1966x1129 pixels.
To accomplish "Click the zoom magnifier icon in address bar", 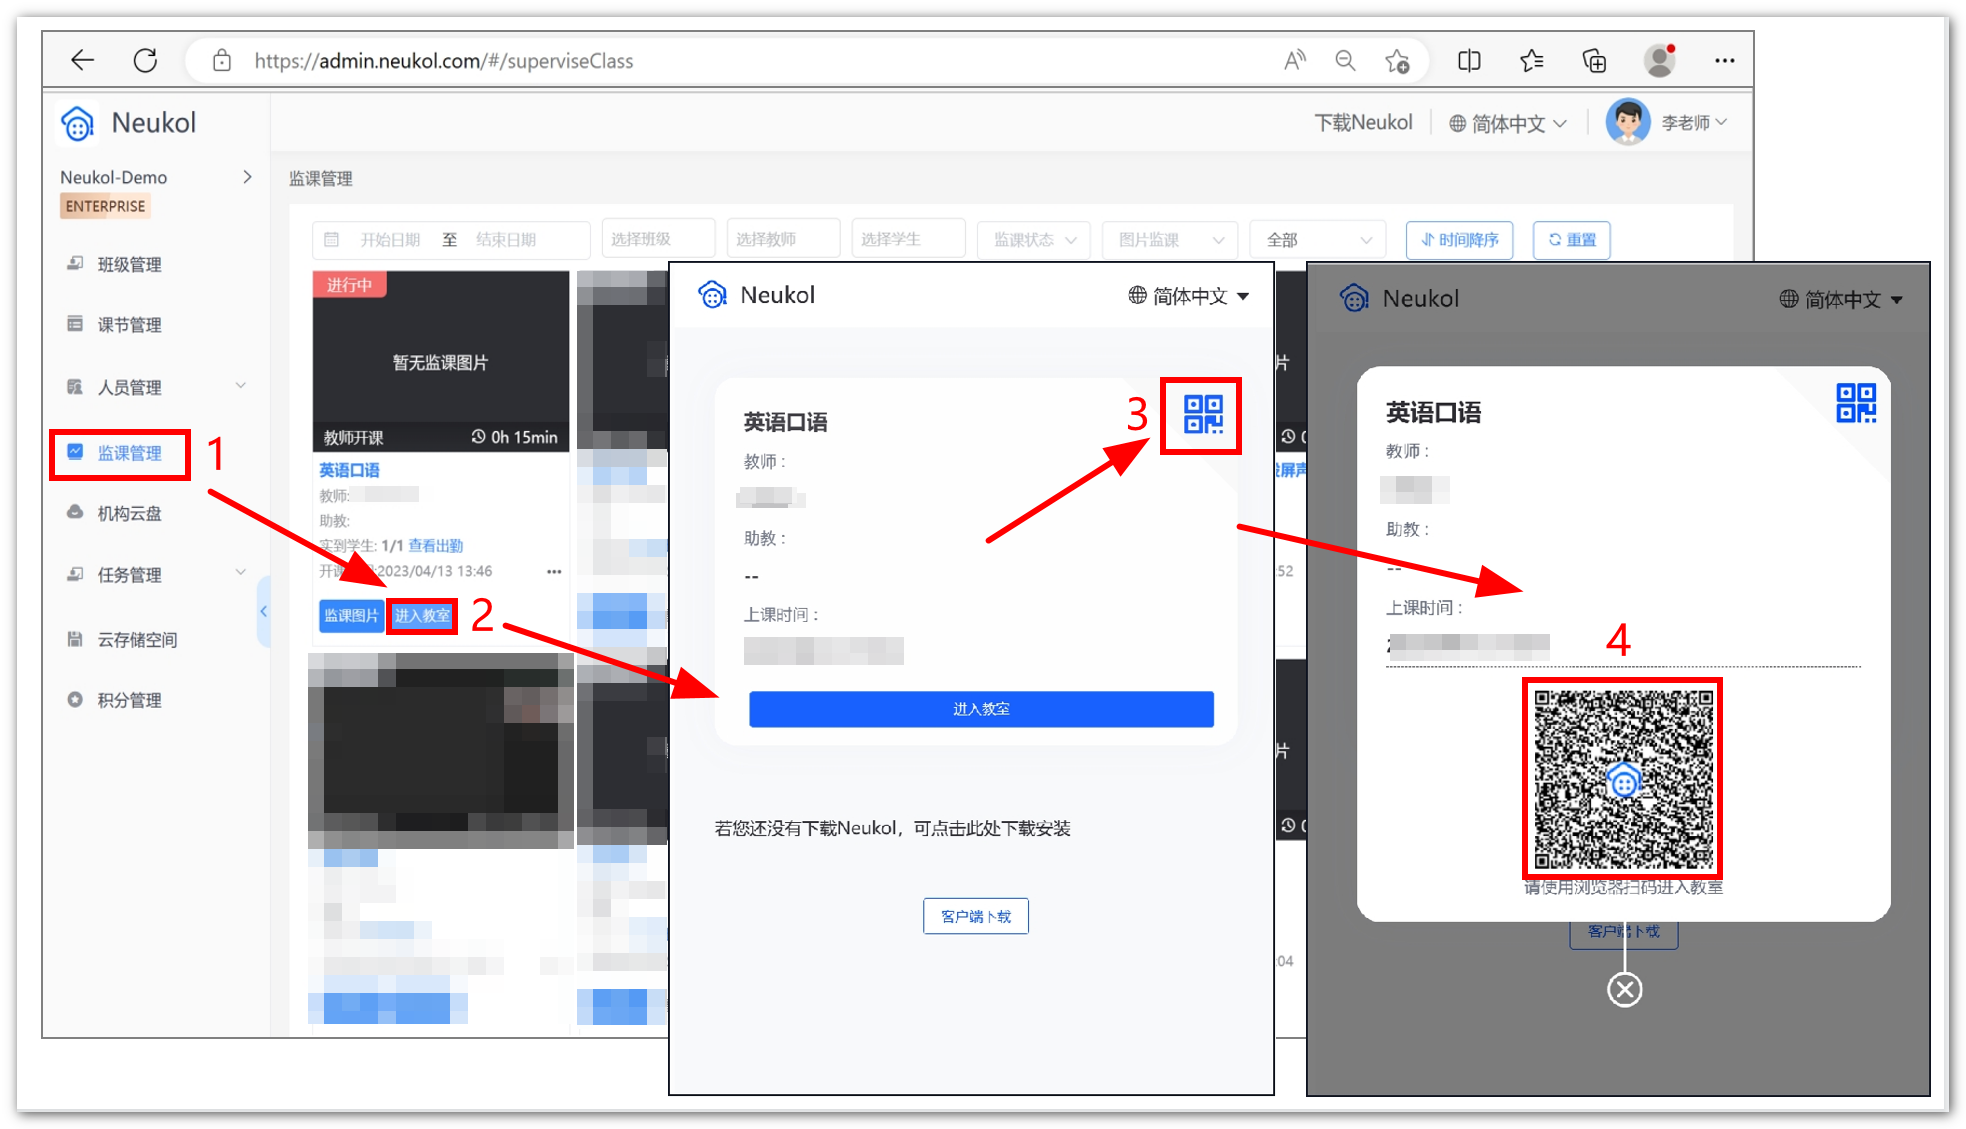I will [x=1345, y=61].
